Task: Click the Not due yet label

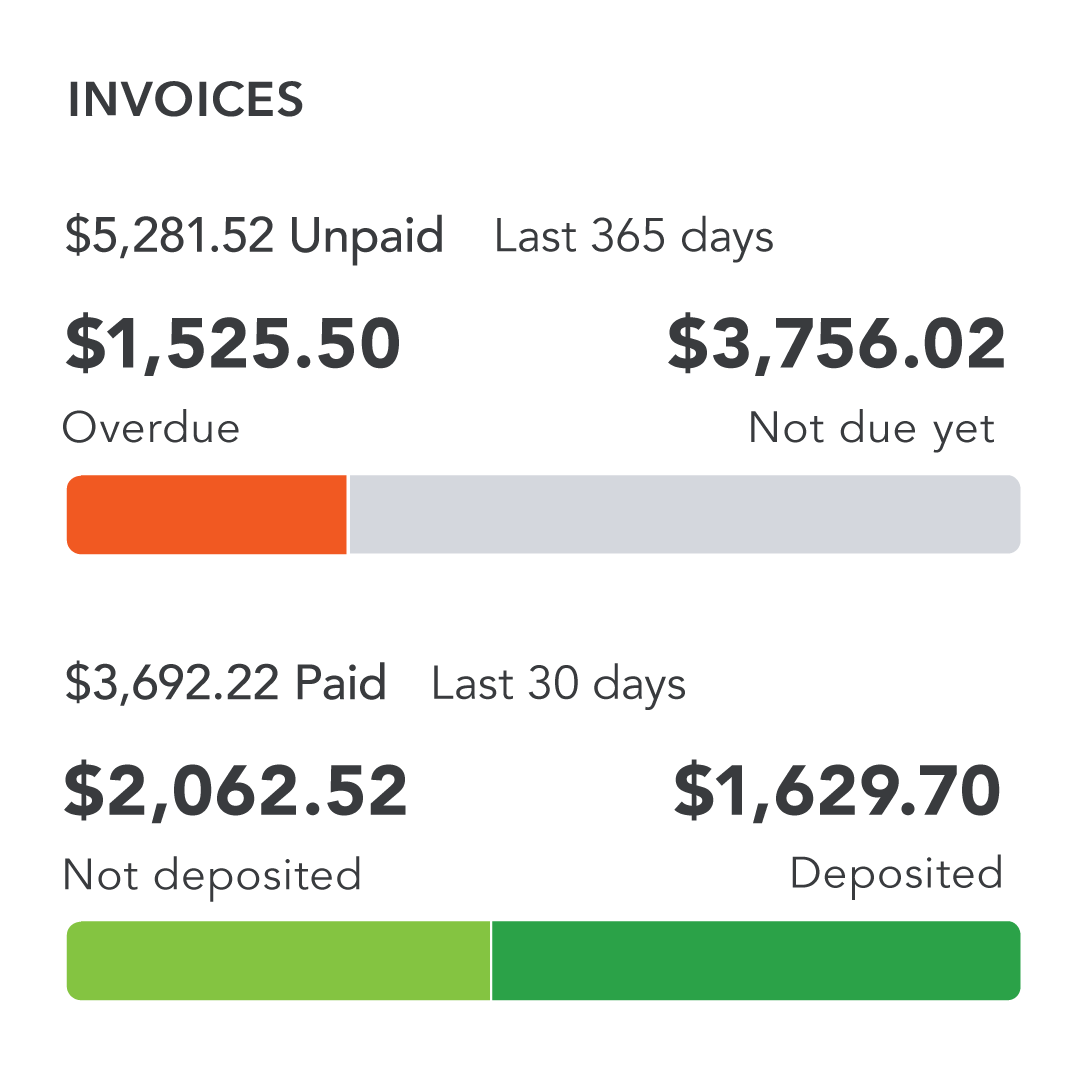Action: pos(871,428)
